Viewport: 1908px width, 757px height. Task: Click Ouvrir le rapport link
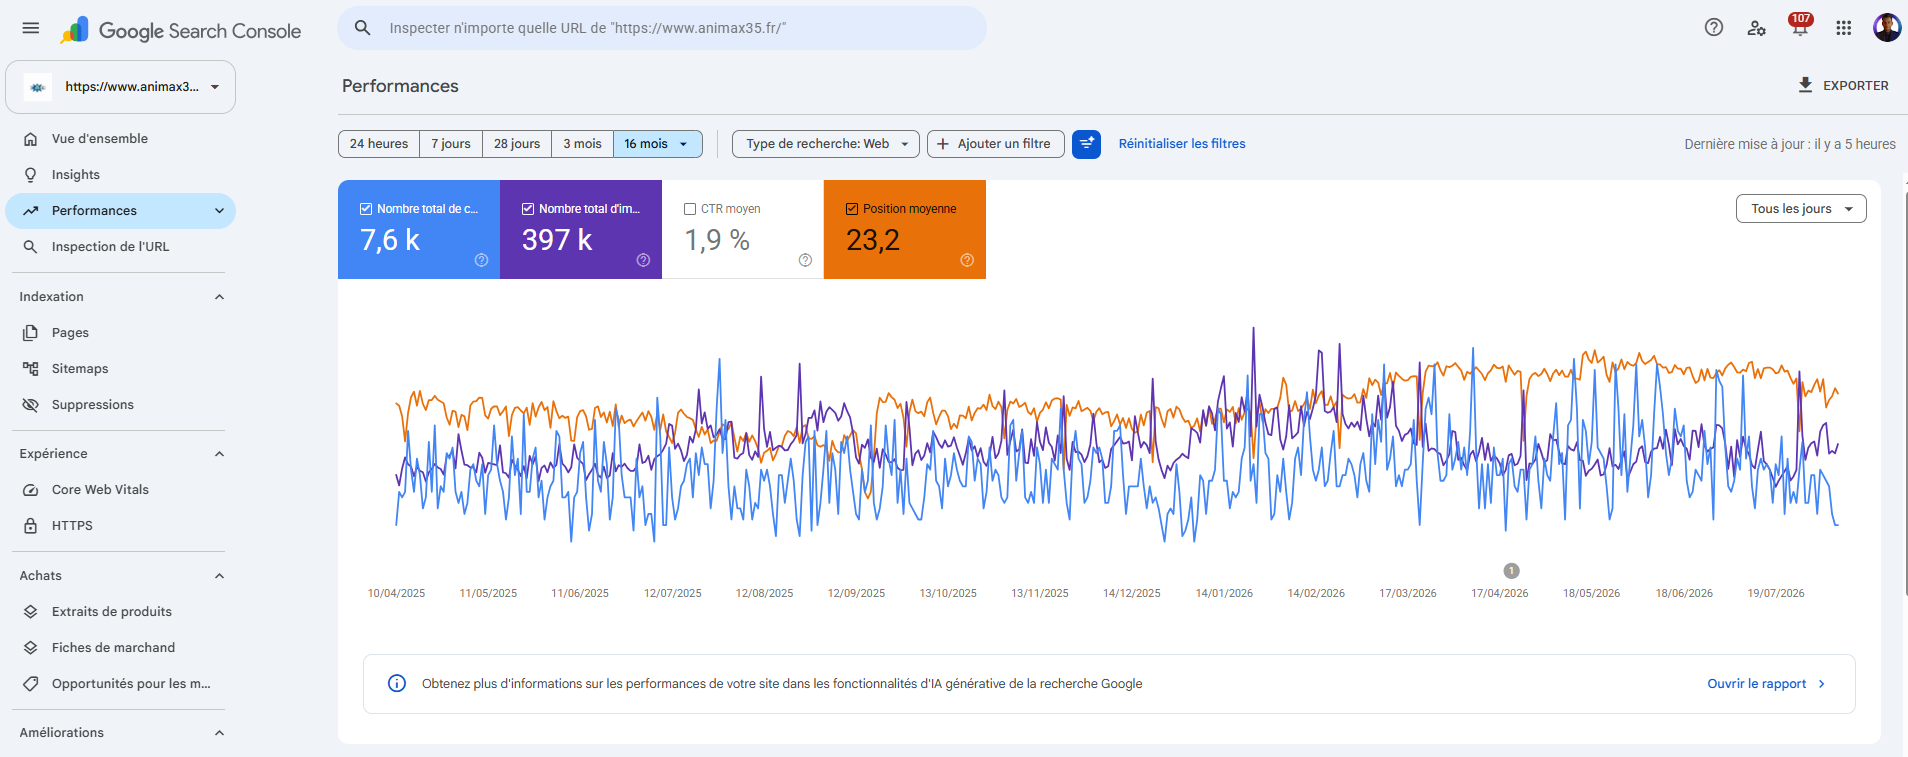tap(1766, 684)
